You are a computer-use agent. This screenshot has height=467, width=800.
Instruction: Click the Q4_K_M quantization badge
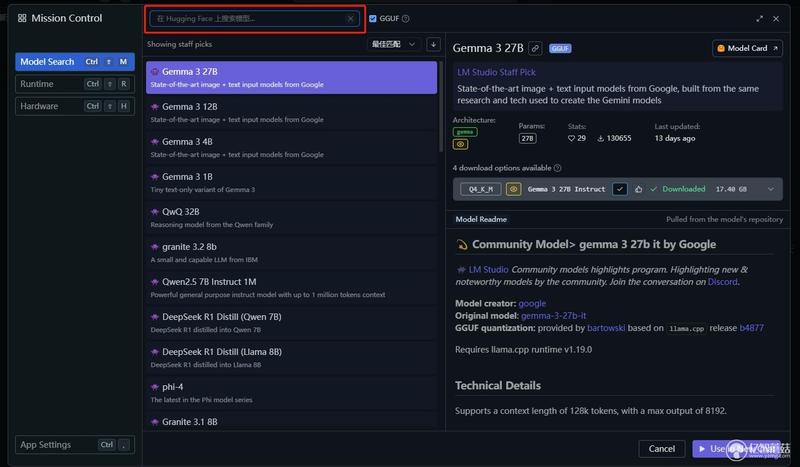(481, 189)
